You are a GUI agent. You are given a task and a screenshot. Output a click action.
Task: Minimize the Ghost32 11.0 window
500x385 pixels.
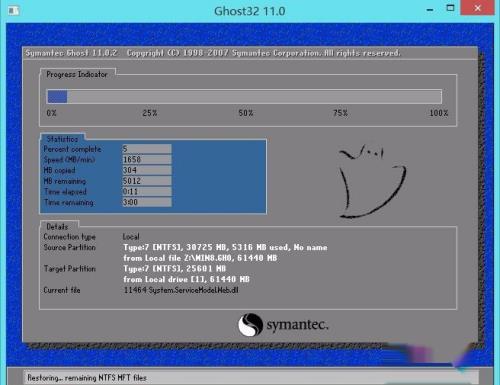coord(430,10)
